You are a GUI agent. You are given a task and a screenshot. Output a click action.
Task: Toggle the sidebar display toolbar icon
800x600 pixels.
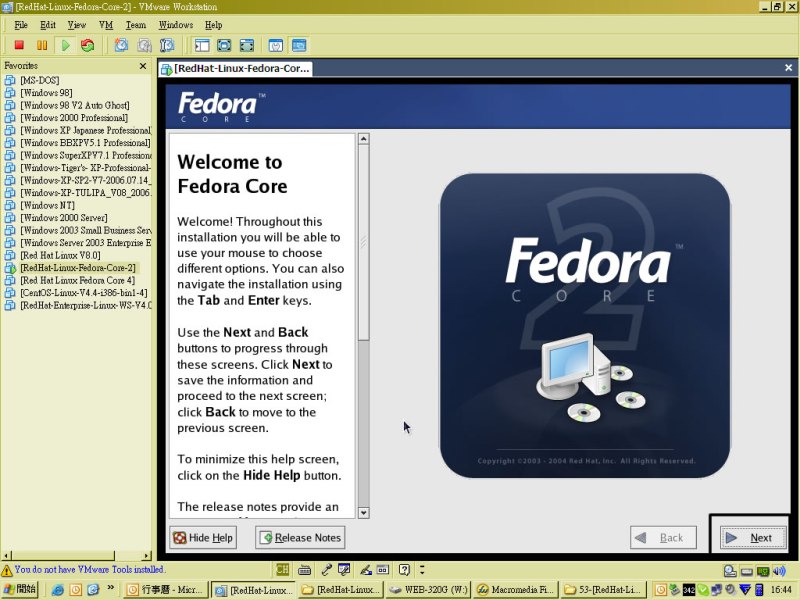pos(202,45)
